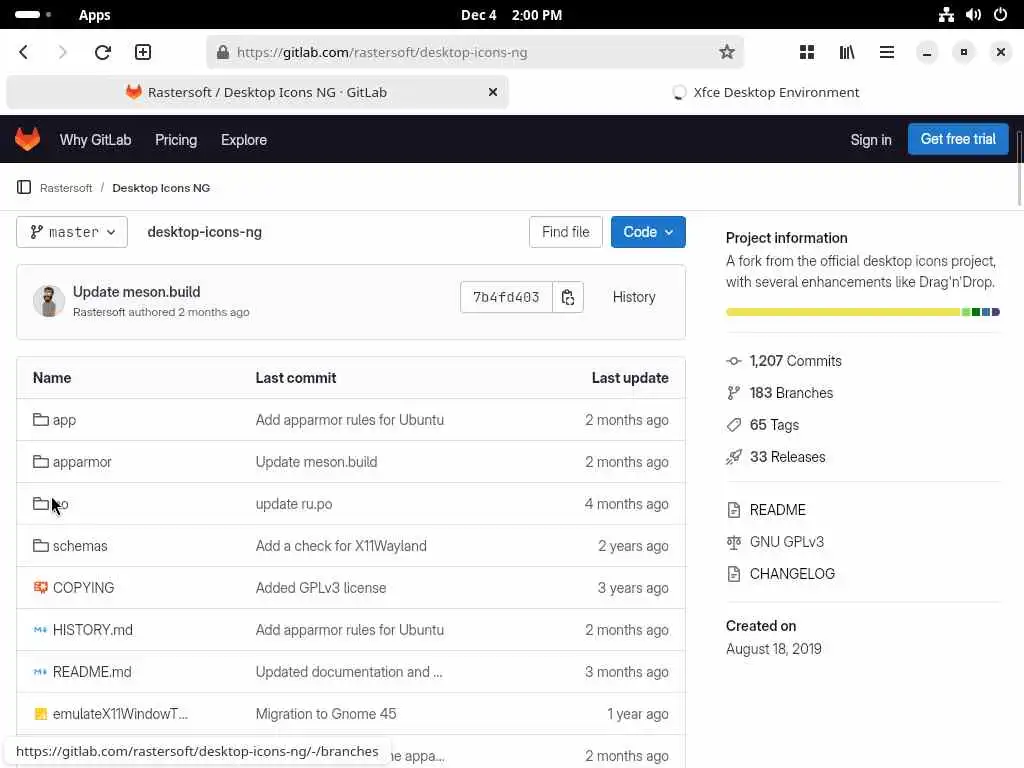This screenshot has width=1024, height=768.
Task: Click the Rastersoft breadcrumb link
Action: 66,188
